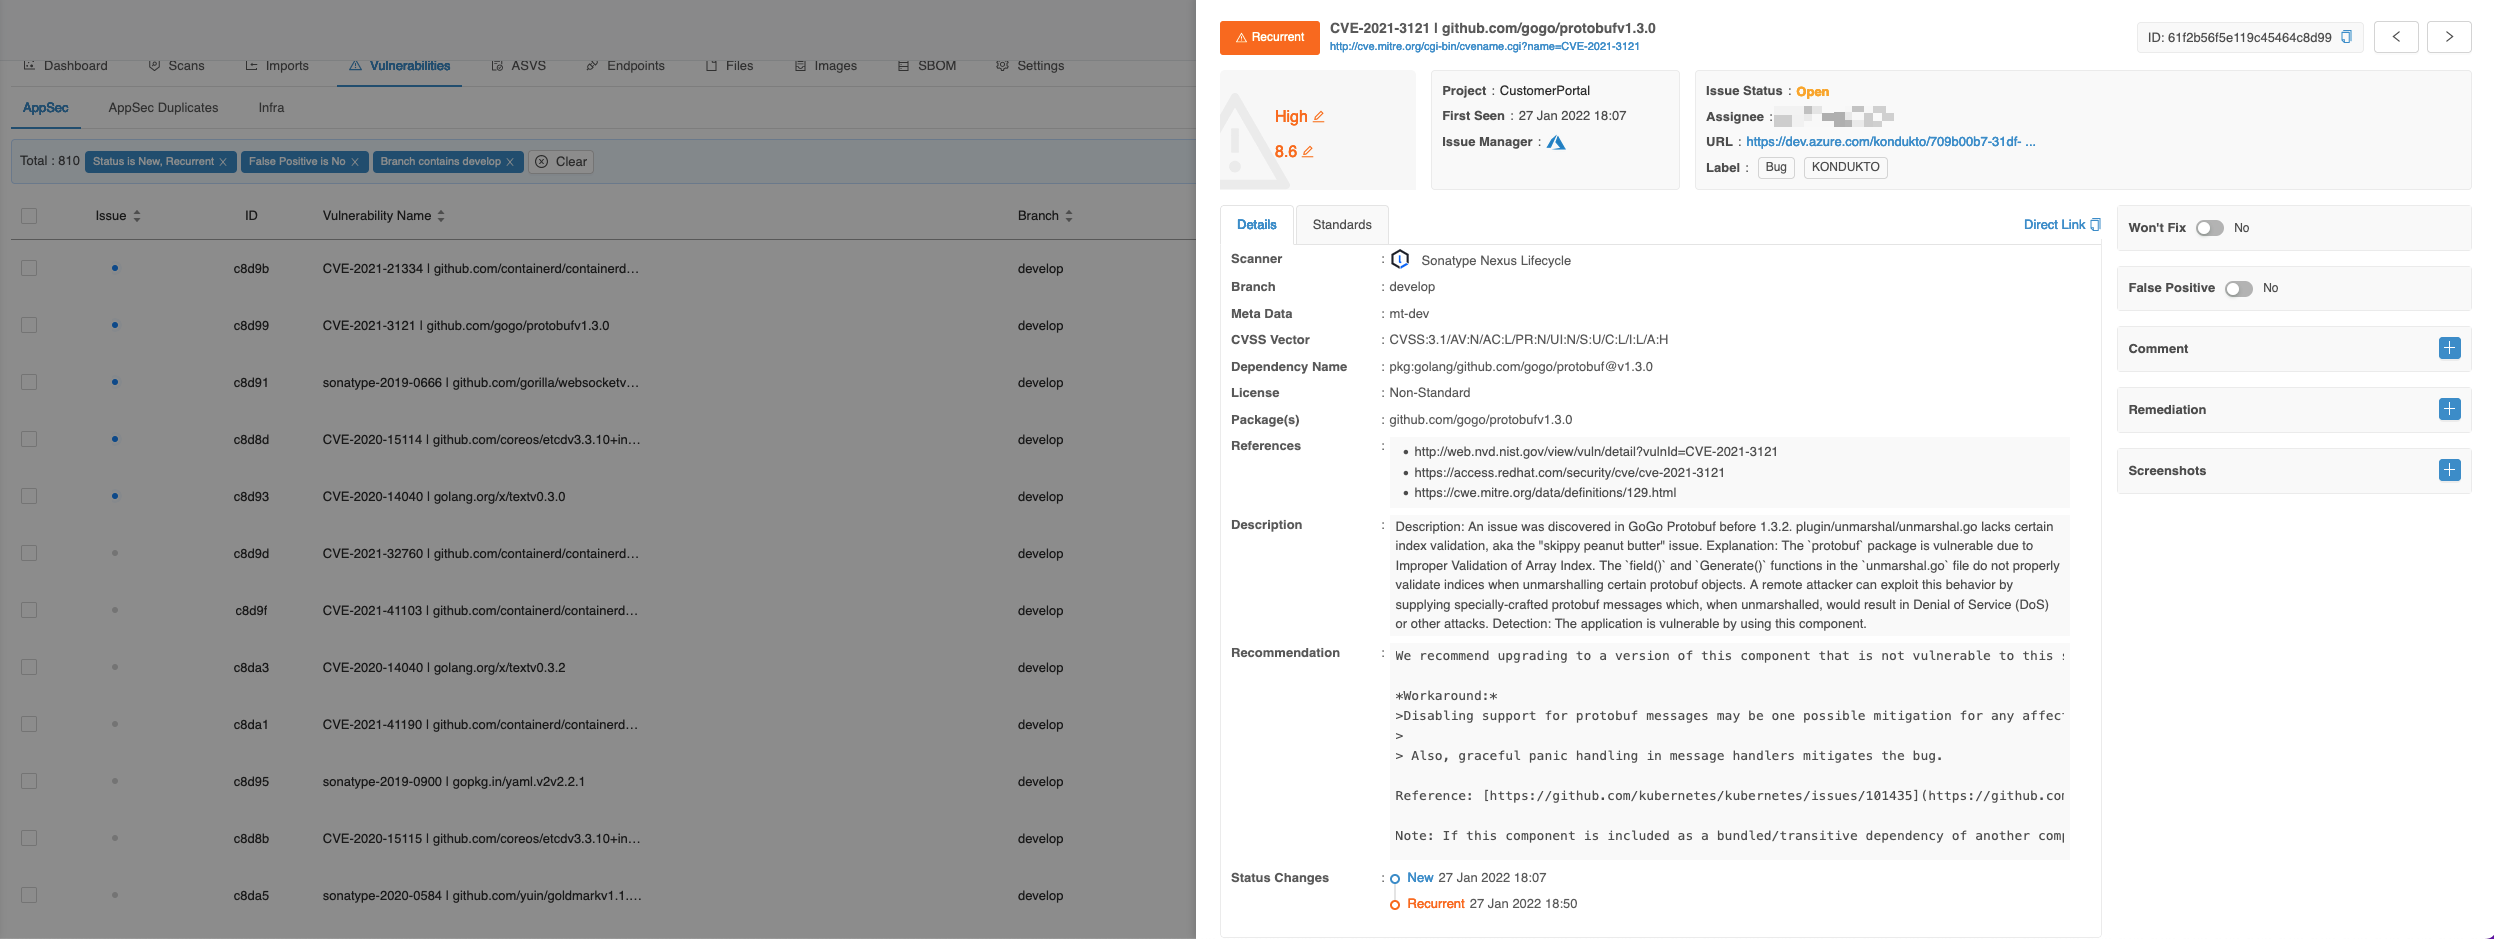The image size is (2494, 939).
Task: Open the cwe.mitre.org definitions 129 reference
Action: click(x=1545, y=493)
